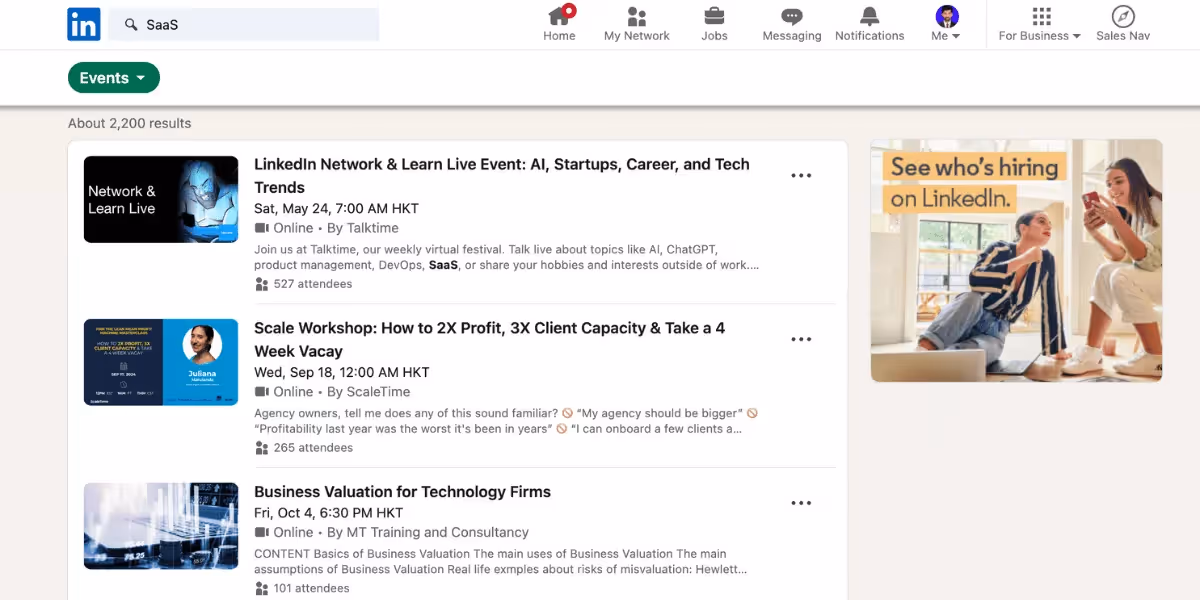Click '527 attendees' text
1200x600 pixels.
pos(313,284)
